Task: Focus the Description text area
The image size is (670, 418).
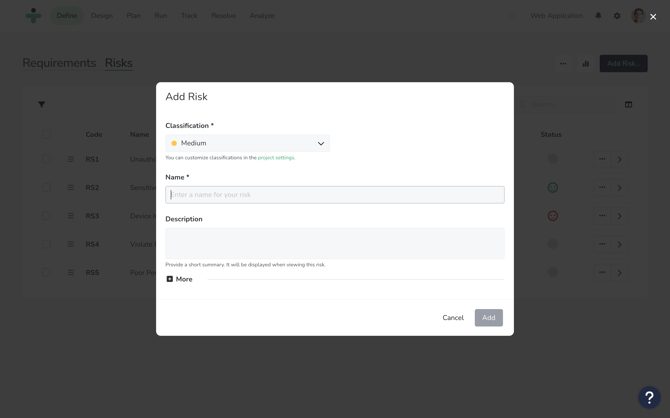Action: 334,243
